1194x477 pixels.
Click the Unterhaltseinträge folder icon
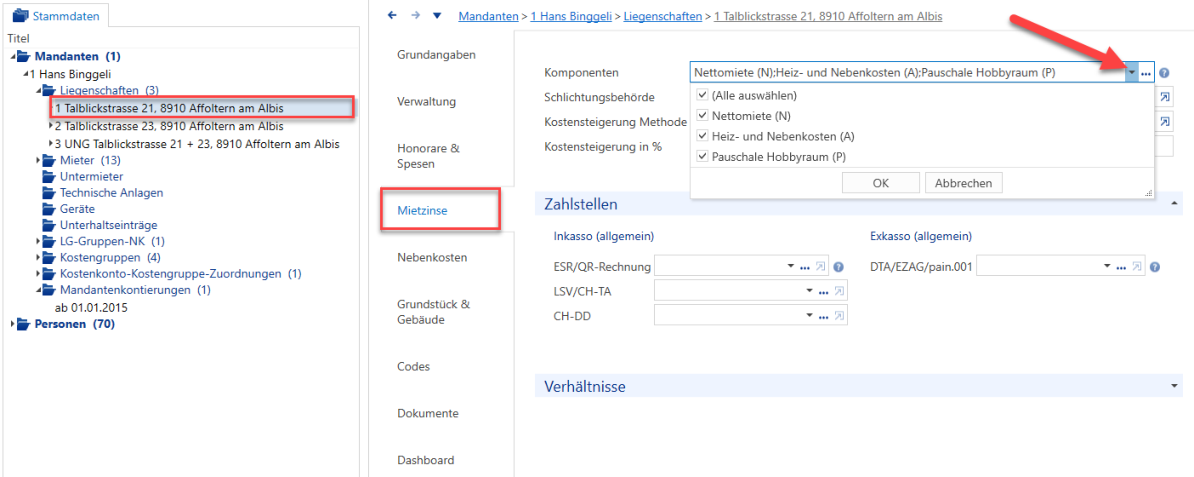tap(50, 225)
